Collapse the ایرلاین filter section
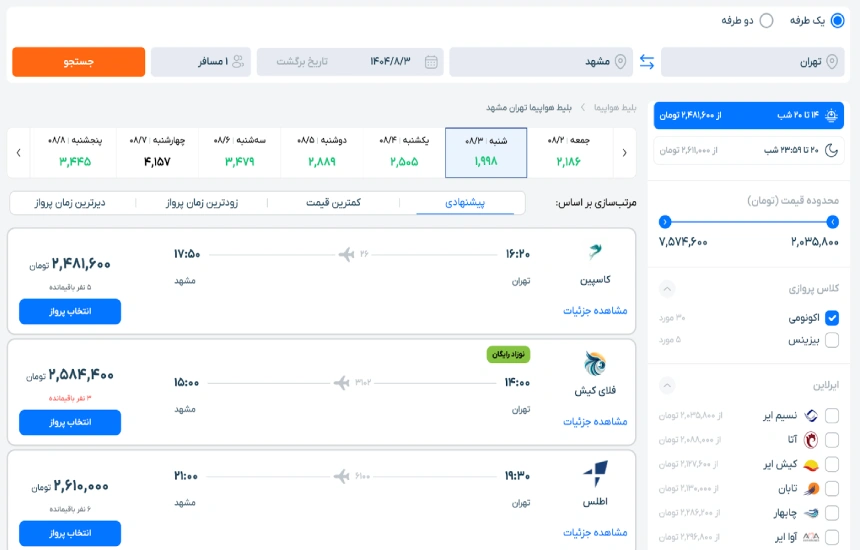 click(x=667, y=385)
